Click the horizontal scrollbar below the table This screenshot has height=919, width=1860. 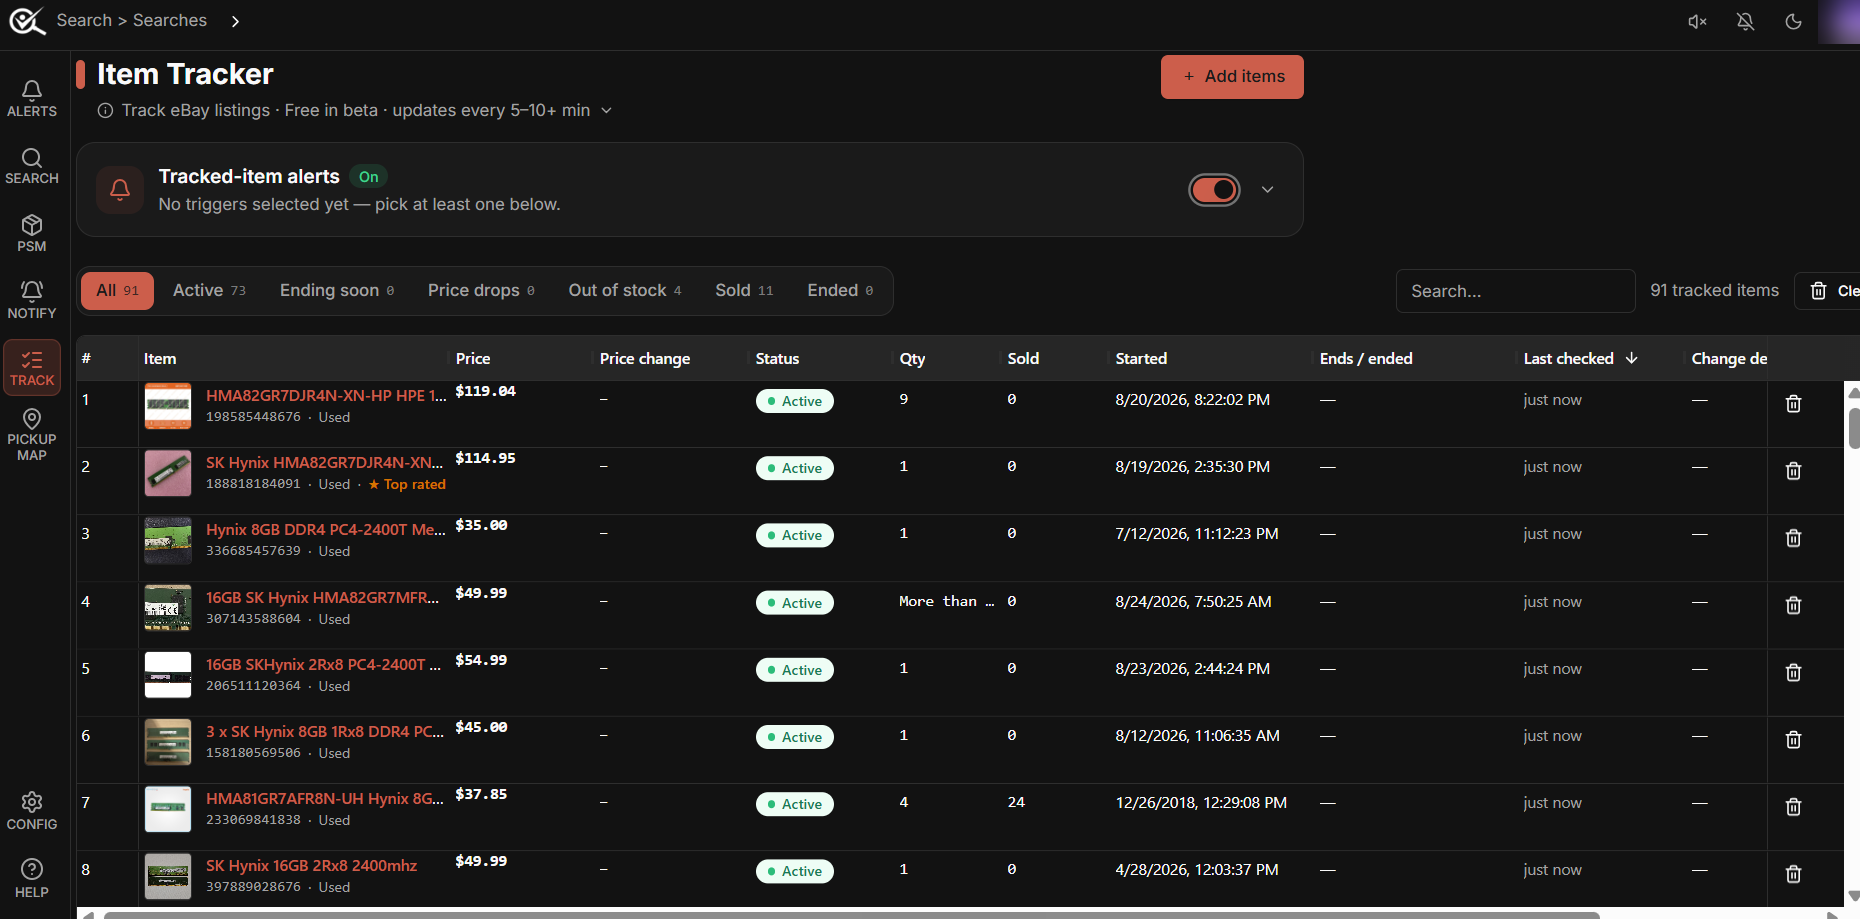pos(852,915)
